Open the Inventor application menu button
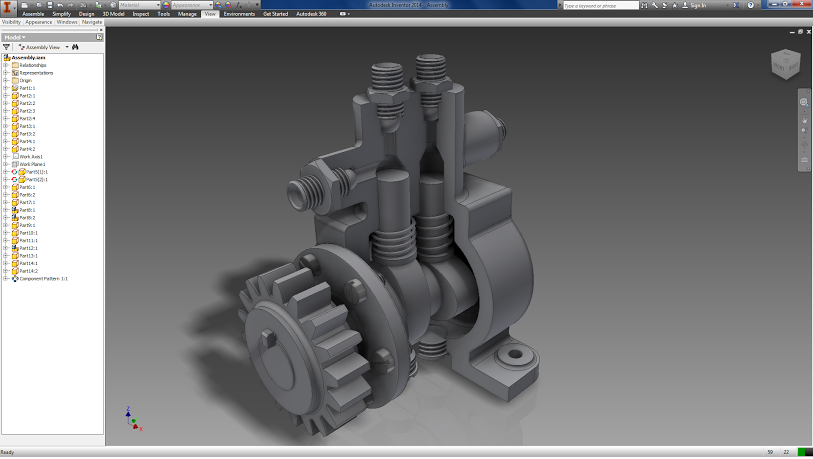 (x=8, y=7)
